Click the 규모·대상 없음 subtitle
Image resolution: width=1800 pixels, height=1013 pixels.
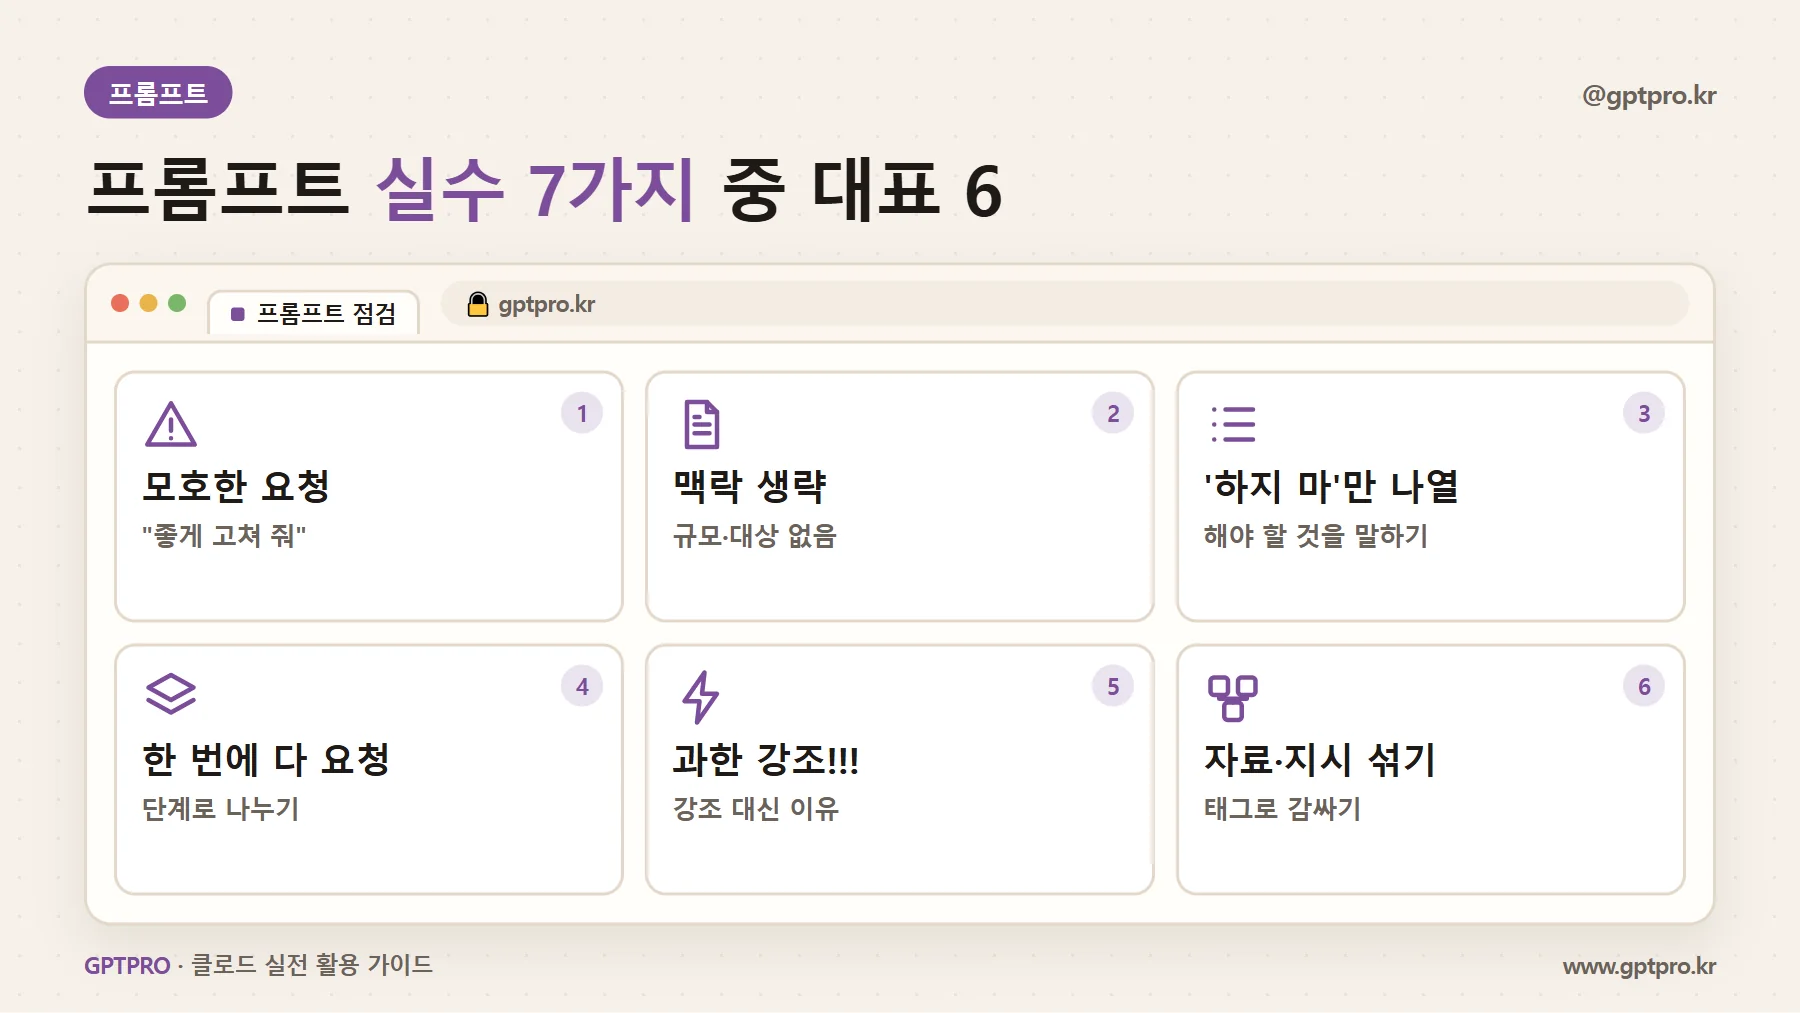tap(755, 536)
